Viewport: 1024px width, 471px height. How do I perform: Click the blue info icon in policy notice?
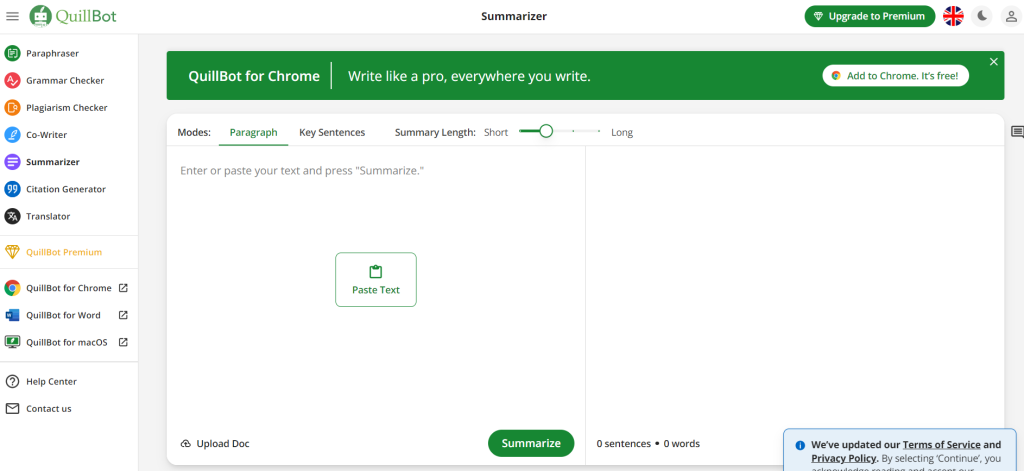point(800,446)
